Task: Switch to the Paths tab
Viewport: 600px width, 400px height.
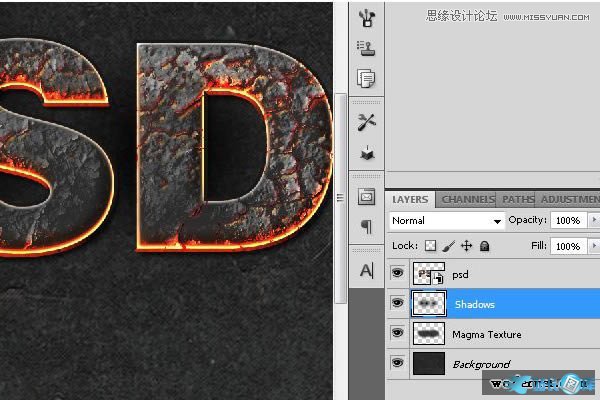Action: (517, 200)
